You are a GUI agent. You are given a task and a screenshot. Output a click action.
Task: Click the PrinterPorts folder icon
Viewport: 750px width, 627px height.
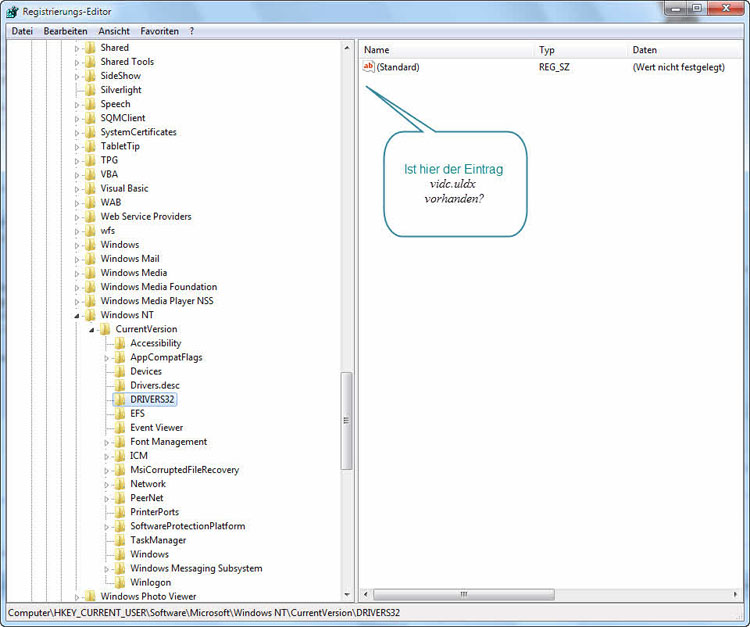click(119, 512)
